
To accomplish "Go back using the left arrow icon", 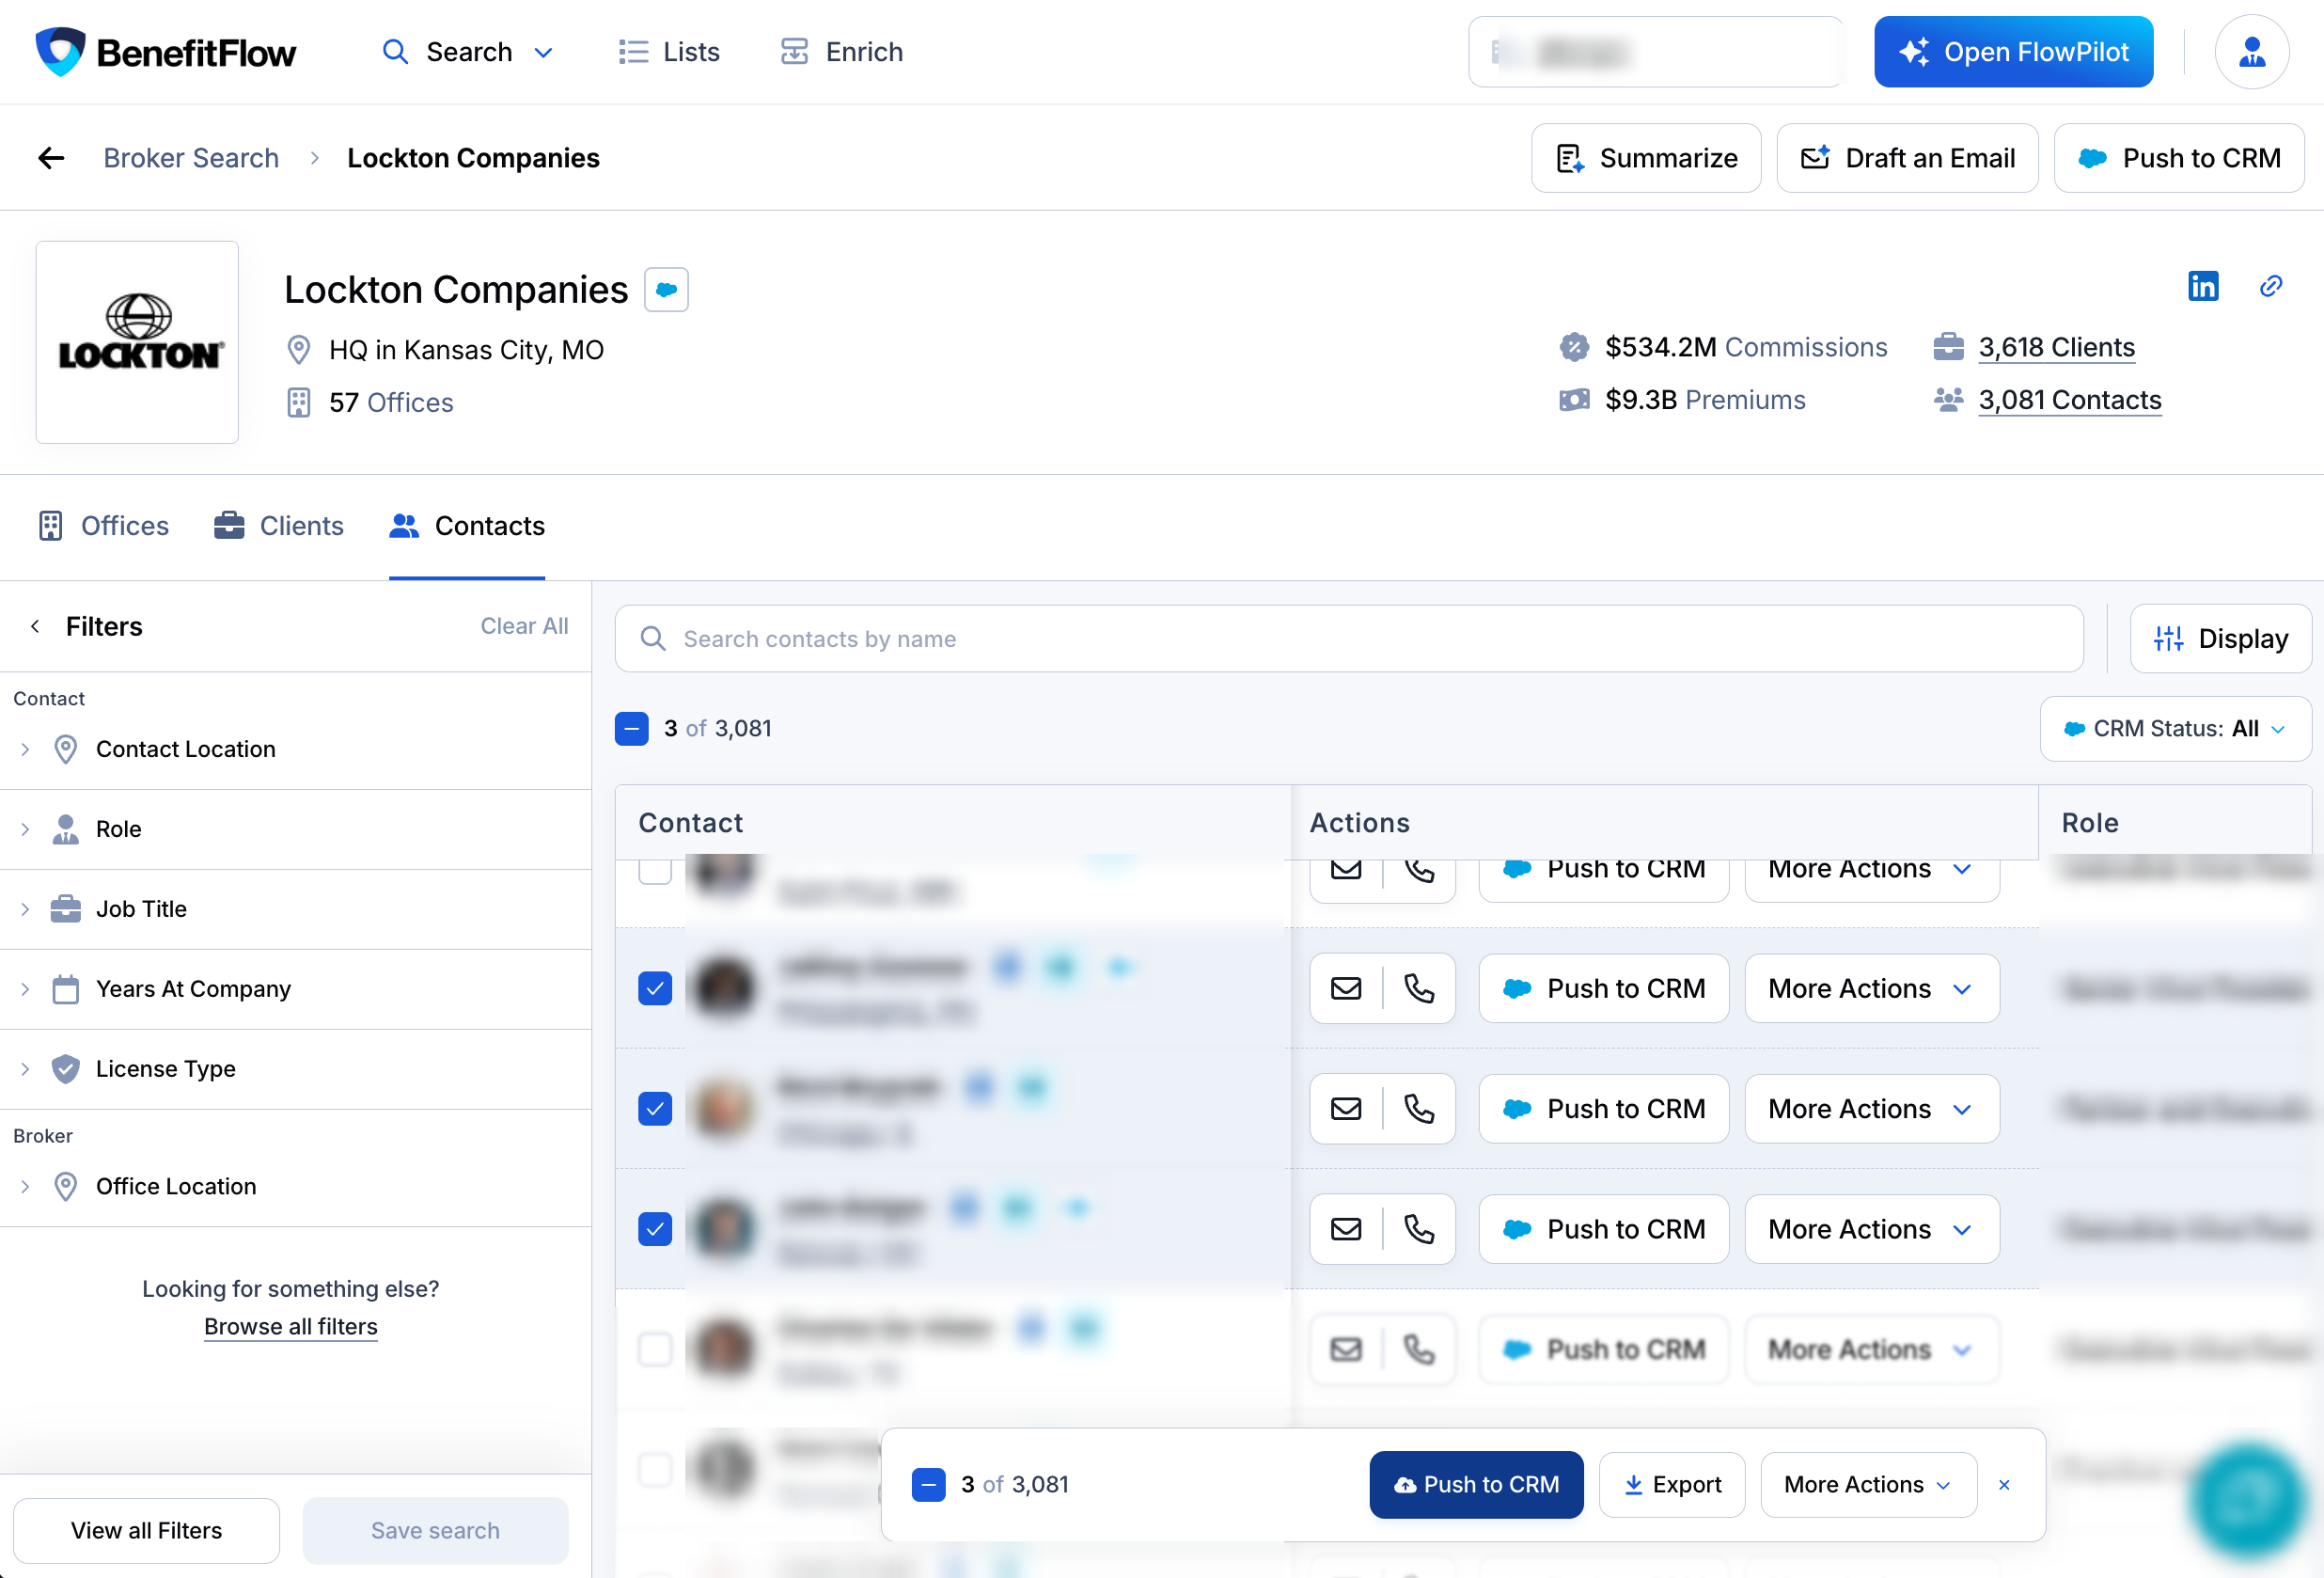I will click(51, 158).
